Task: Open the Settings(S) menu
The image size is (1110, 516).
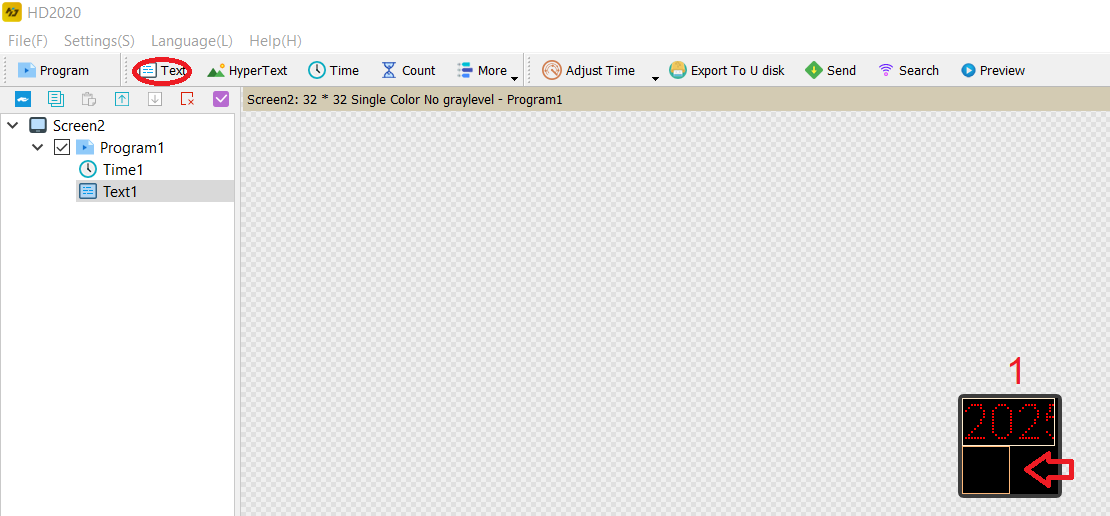Action: tap(99, 41)
